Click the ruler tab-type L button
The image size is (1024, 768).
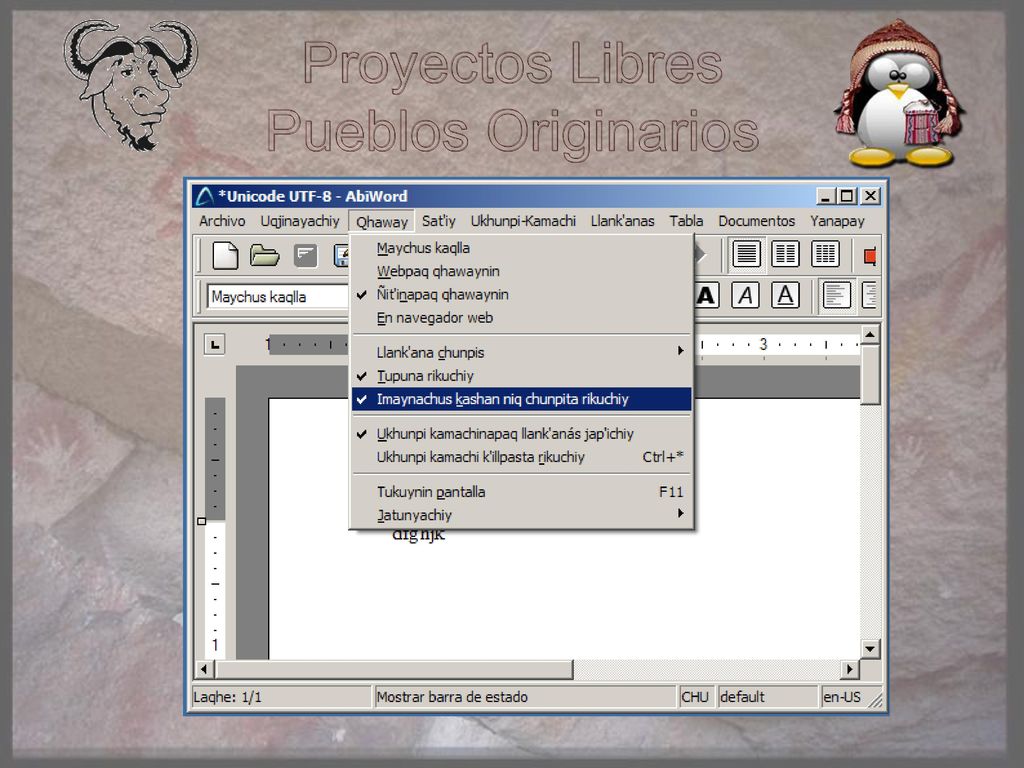(x=214, y=344)
